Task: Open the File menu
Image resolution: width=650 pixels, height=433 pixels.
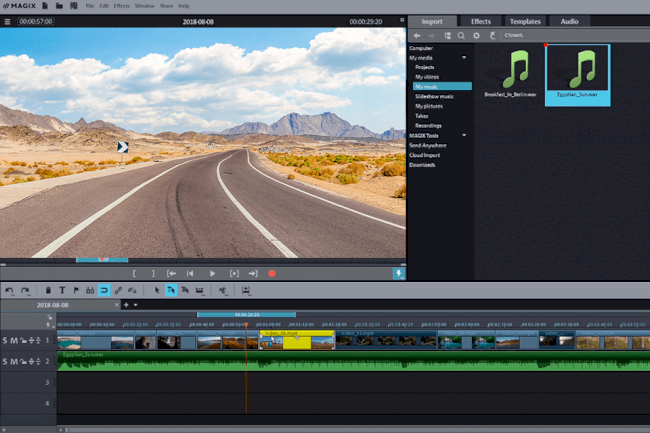Action: pyautogui.click(x=90, y=6)
